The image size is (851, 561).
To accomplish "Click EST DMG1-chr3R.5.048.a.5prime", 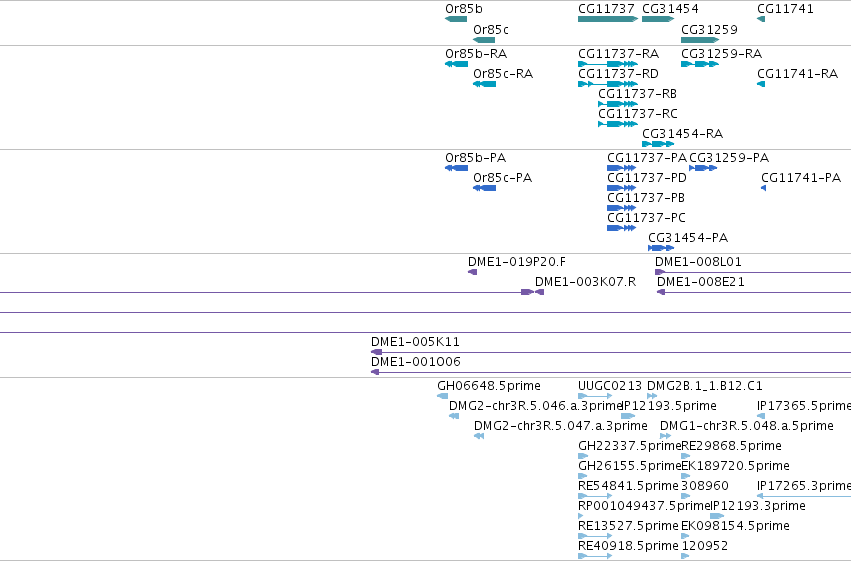I will pos(665,436).
